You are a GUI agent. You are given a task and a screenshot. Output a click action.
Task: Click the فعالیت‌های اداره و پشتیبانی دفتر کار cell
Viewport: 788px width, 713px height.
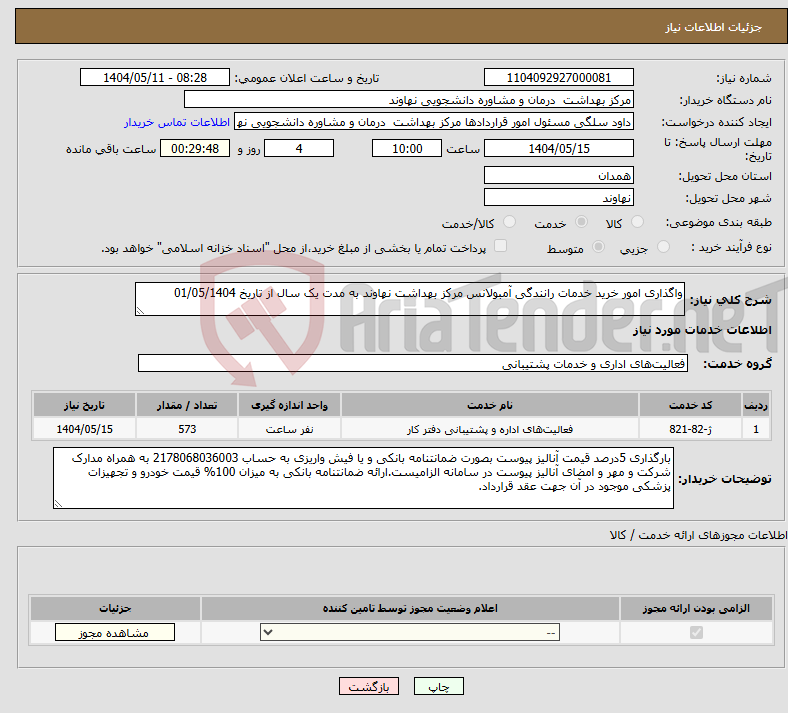[x=489, y=429]
